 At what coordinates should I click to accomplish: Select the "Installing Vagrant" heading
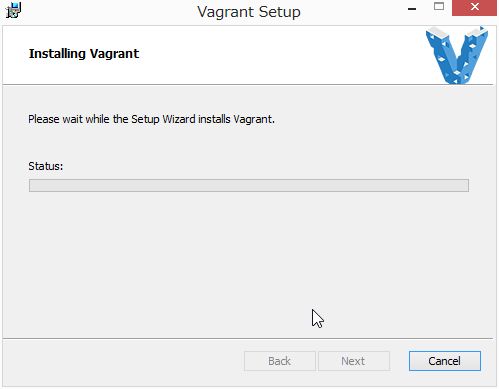84,54
